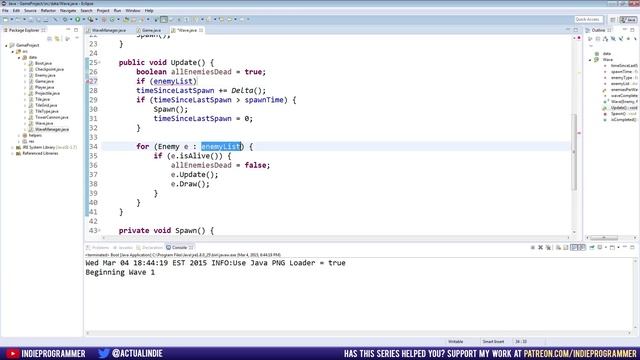Click the Outline horizontal scrollbar
This screenshot has height=360, width=640.
point(604,238)
